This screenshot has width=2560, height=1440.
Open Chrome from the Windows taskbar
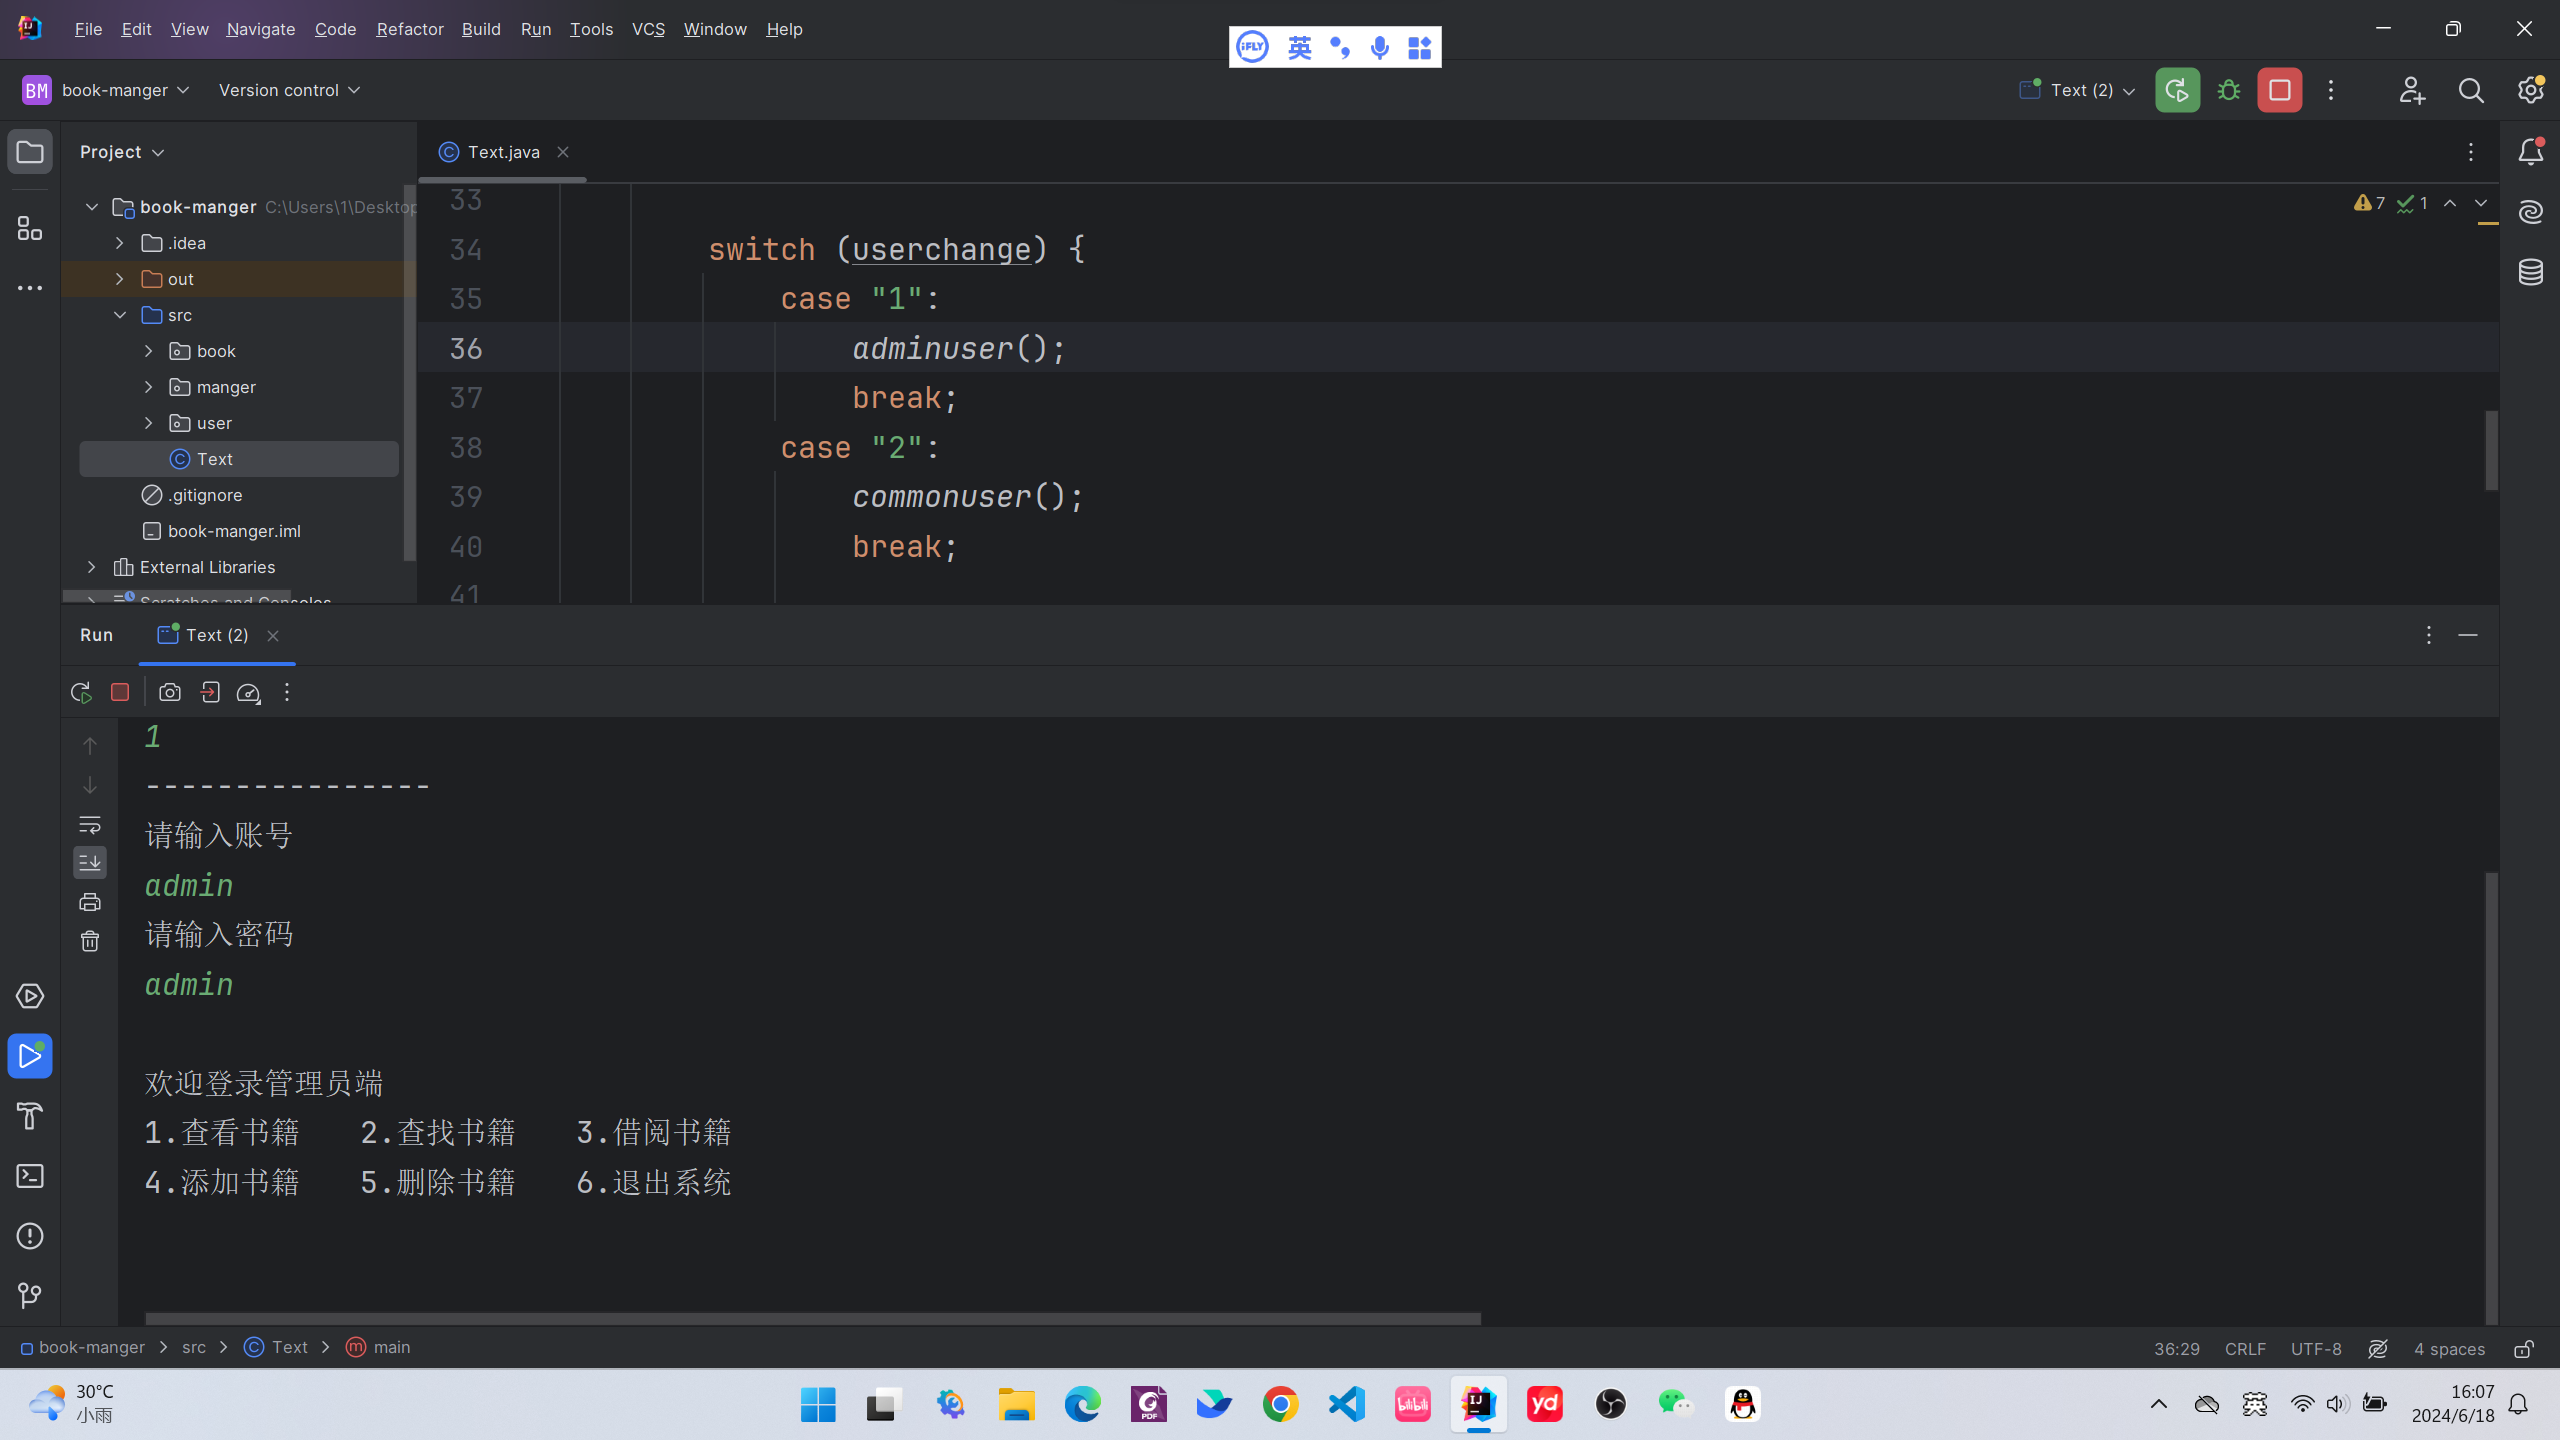(x=1280, y=1404)
